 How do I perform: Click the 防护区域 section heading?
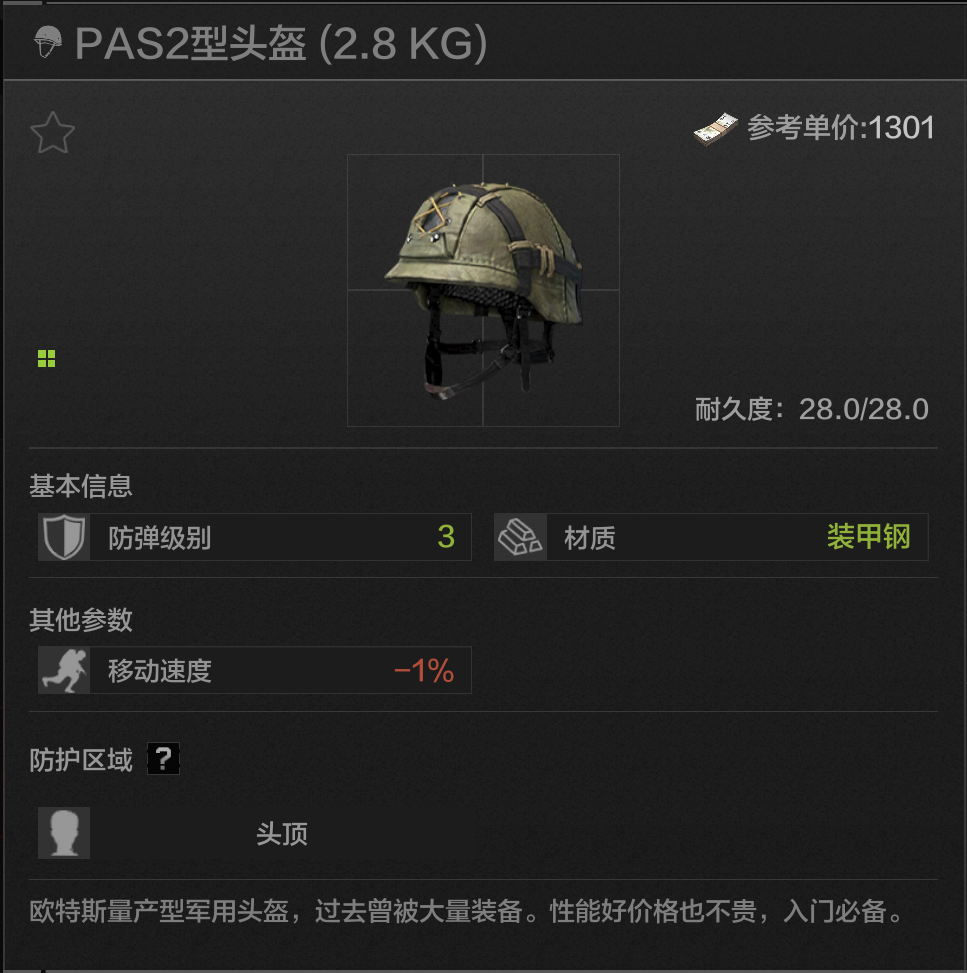[81, 760]
